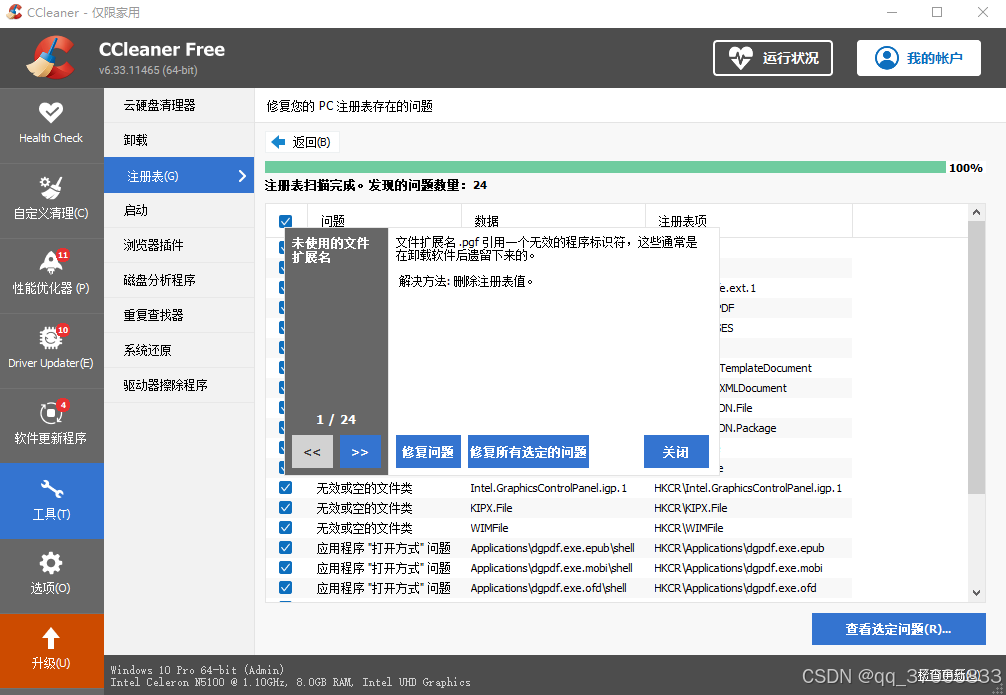Go to next issue with >> button

tap(360, 452)
